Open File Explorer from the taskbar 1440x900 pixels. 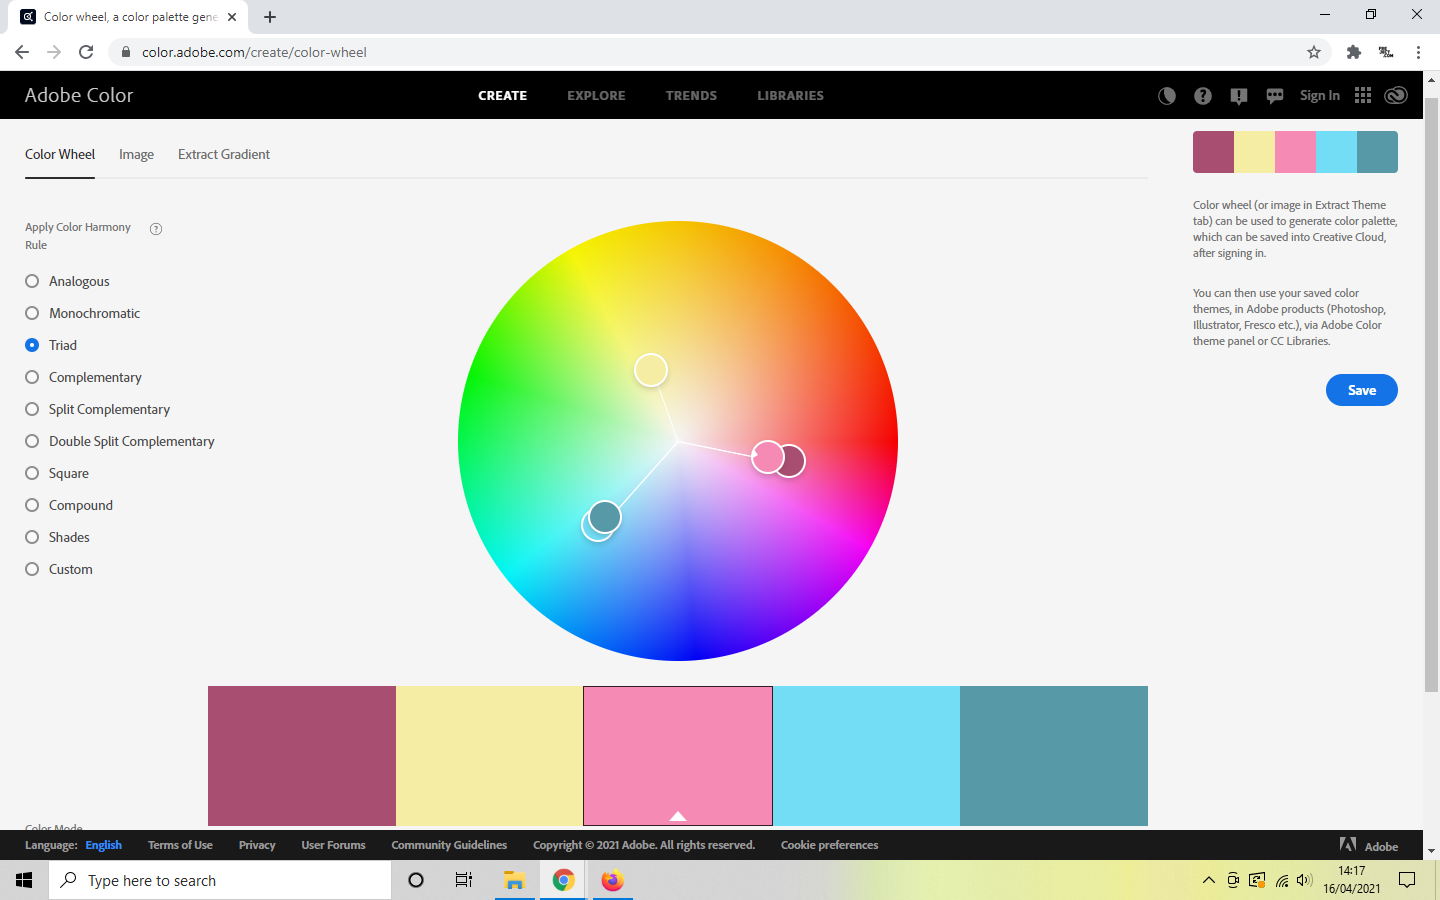click(x=514, y=880)
